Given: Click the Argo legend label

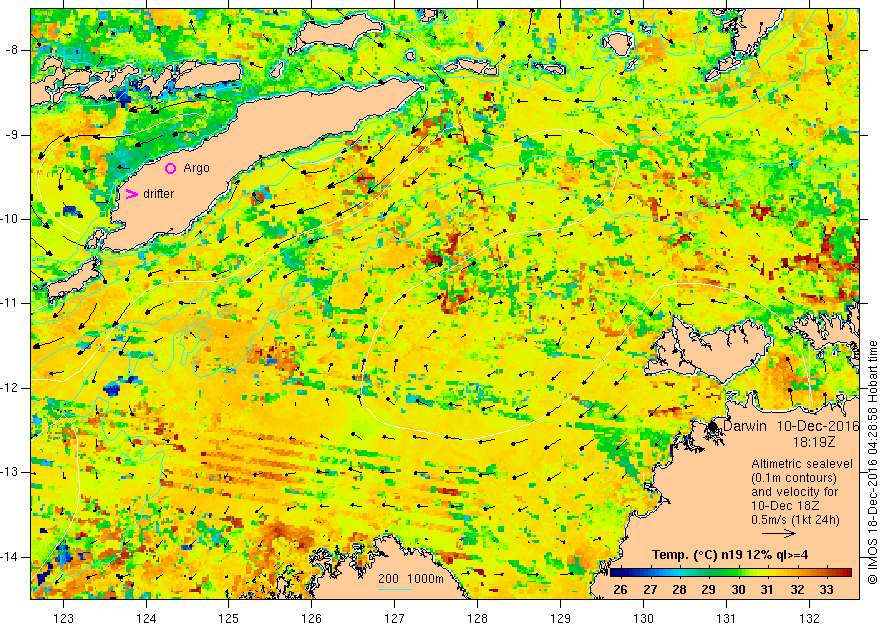Looking at the screenshot, I should [196, 168].
